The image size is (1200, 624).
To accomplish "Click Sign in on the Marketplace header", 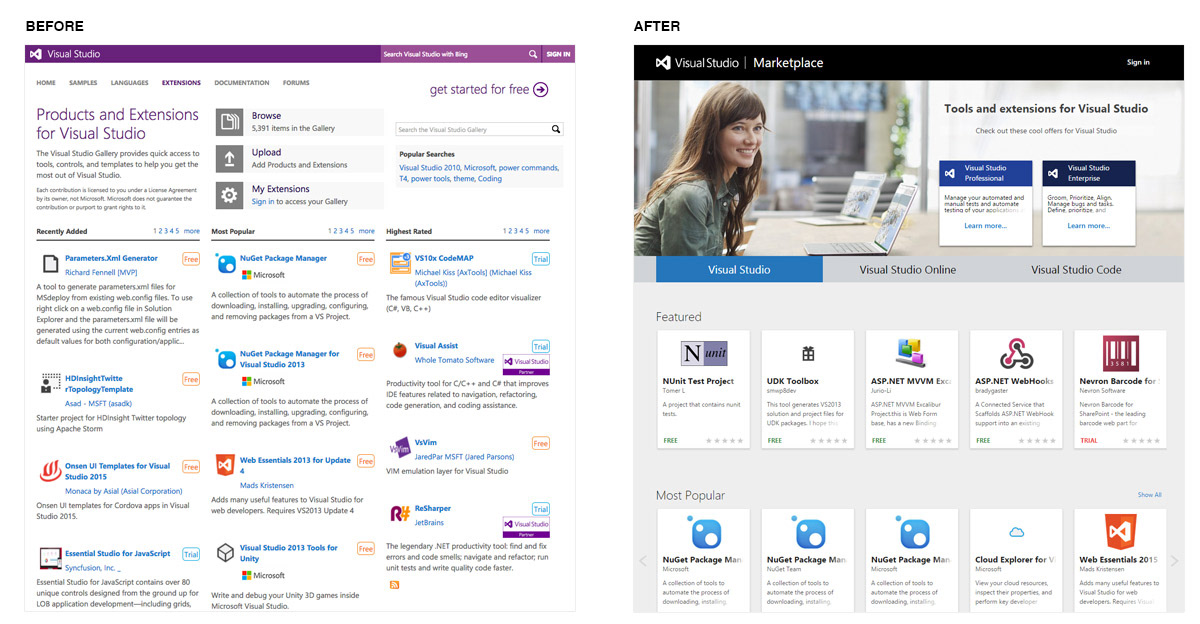I will click(1138, 62).
